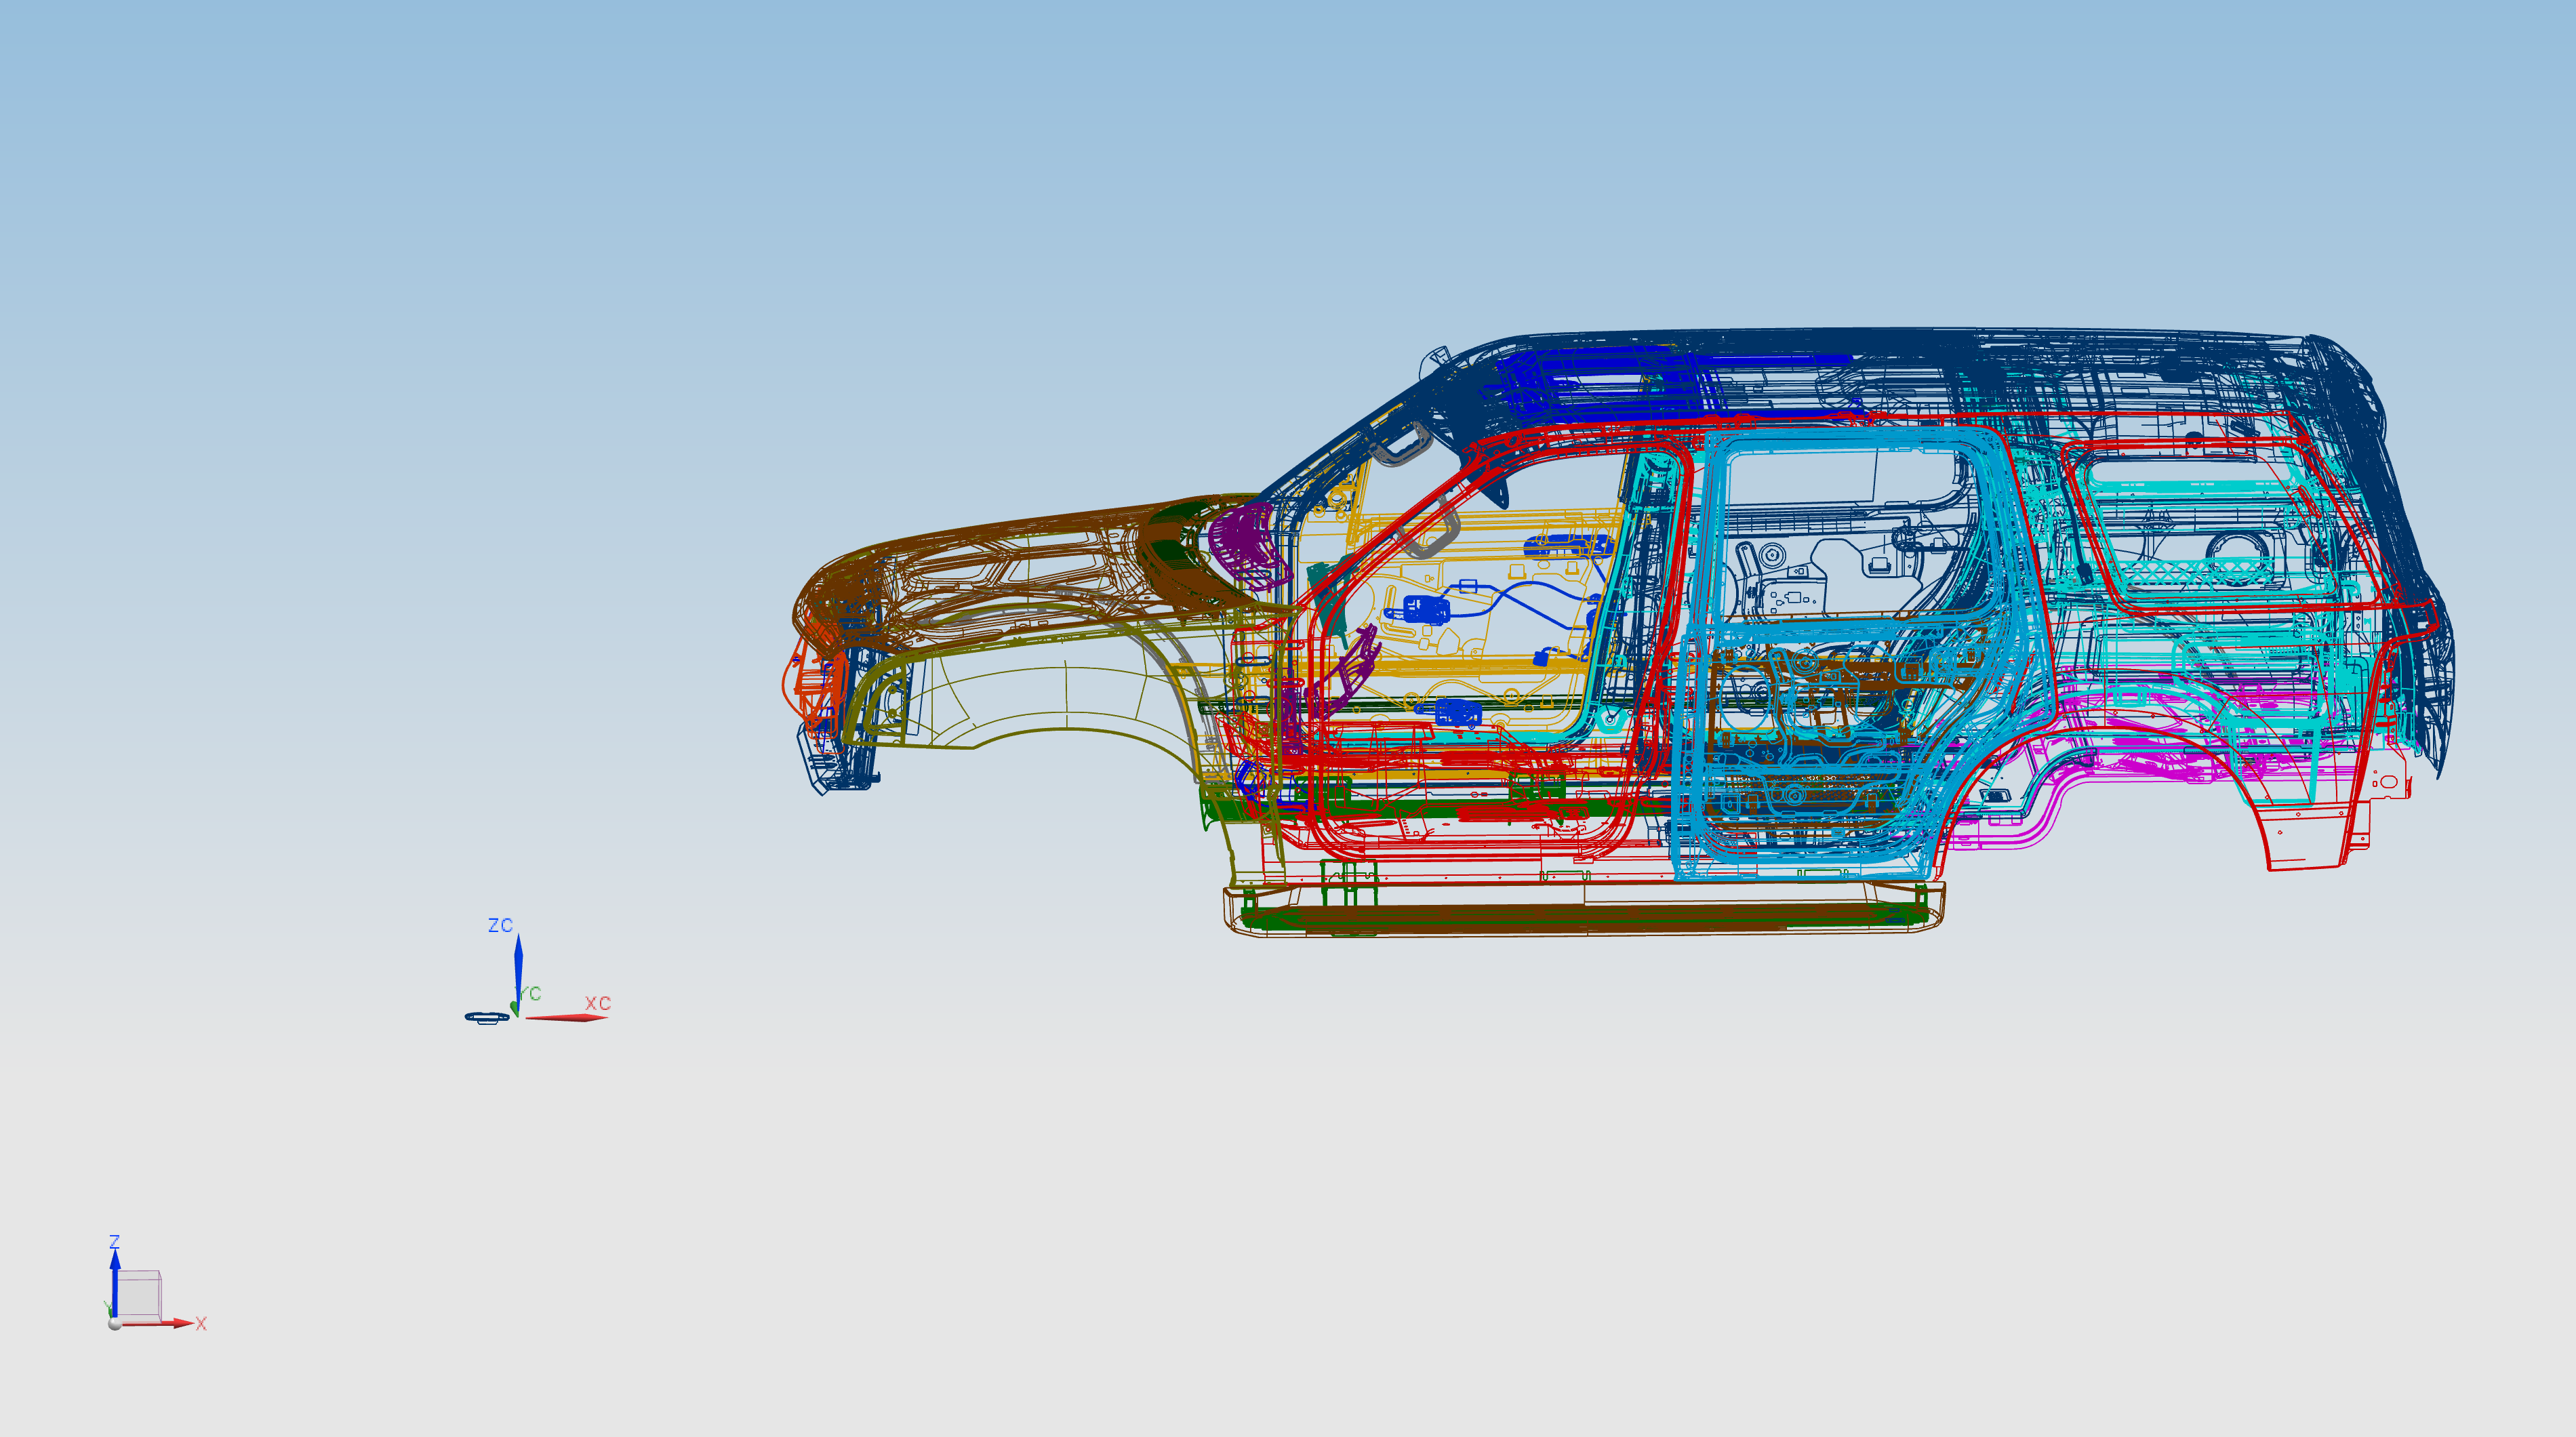Screen dimensions: 2576x1437
Task: Click the gray origin sphere of view triad
Action: pos(115,1324)
